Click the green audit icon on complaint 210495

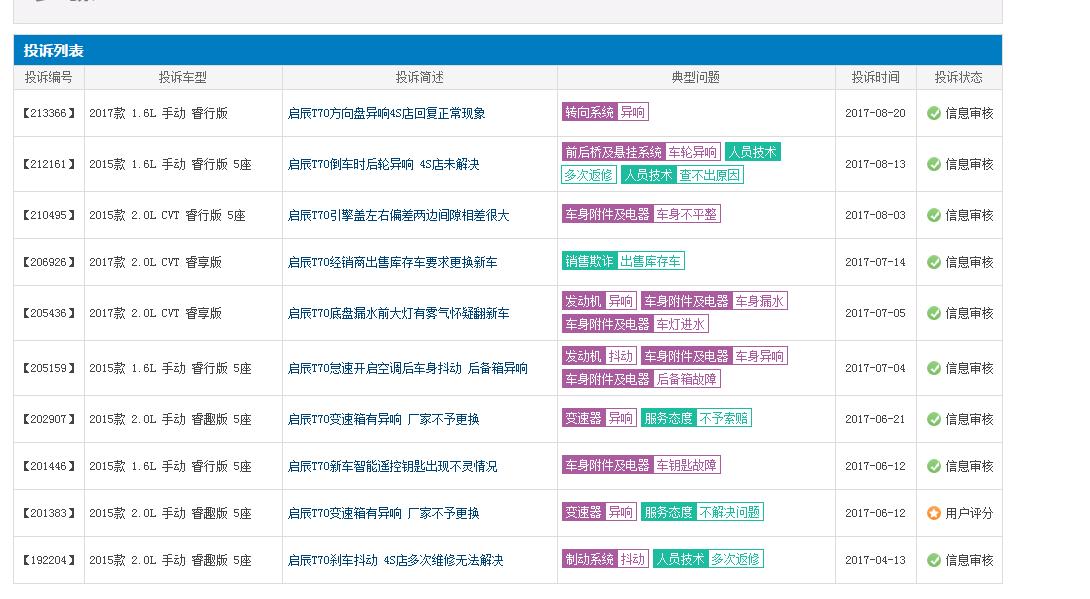[x=931, y=213]
